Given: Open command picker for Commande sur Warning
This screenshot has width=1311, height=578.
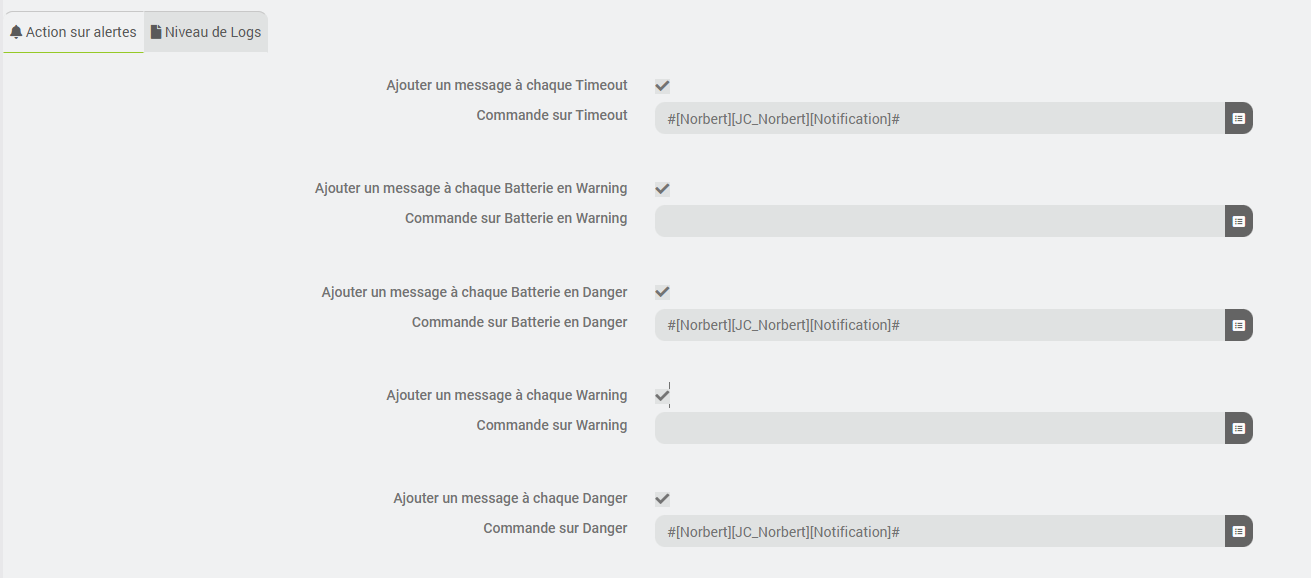Looking at the screenshot, I should (1238, 428).
